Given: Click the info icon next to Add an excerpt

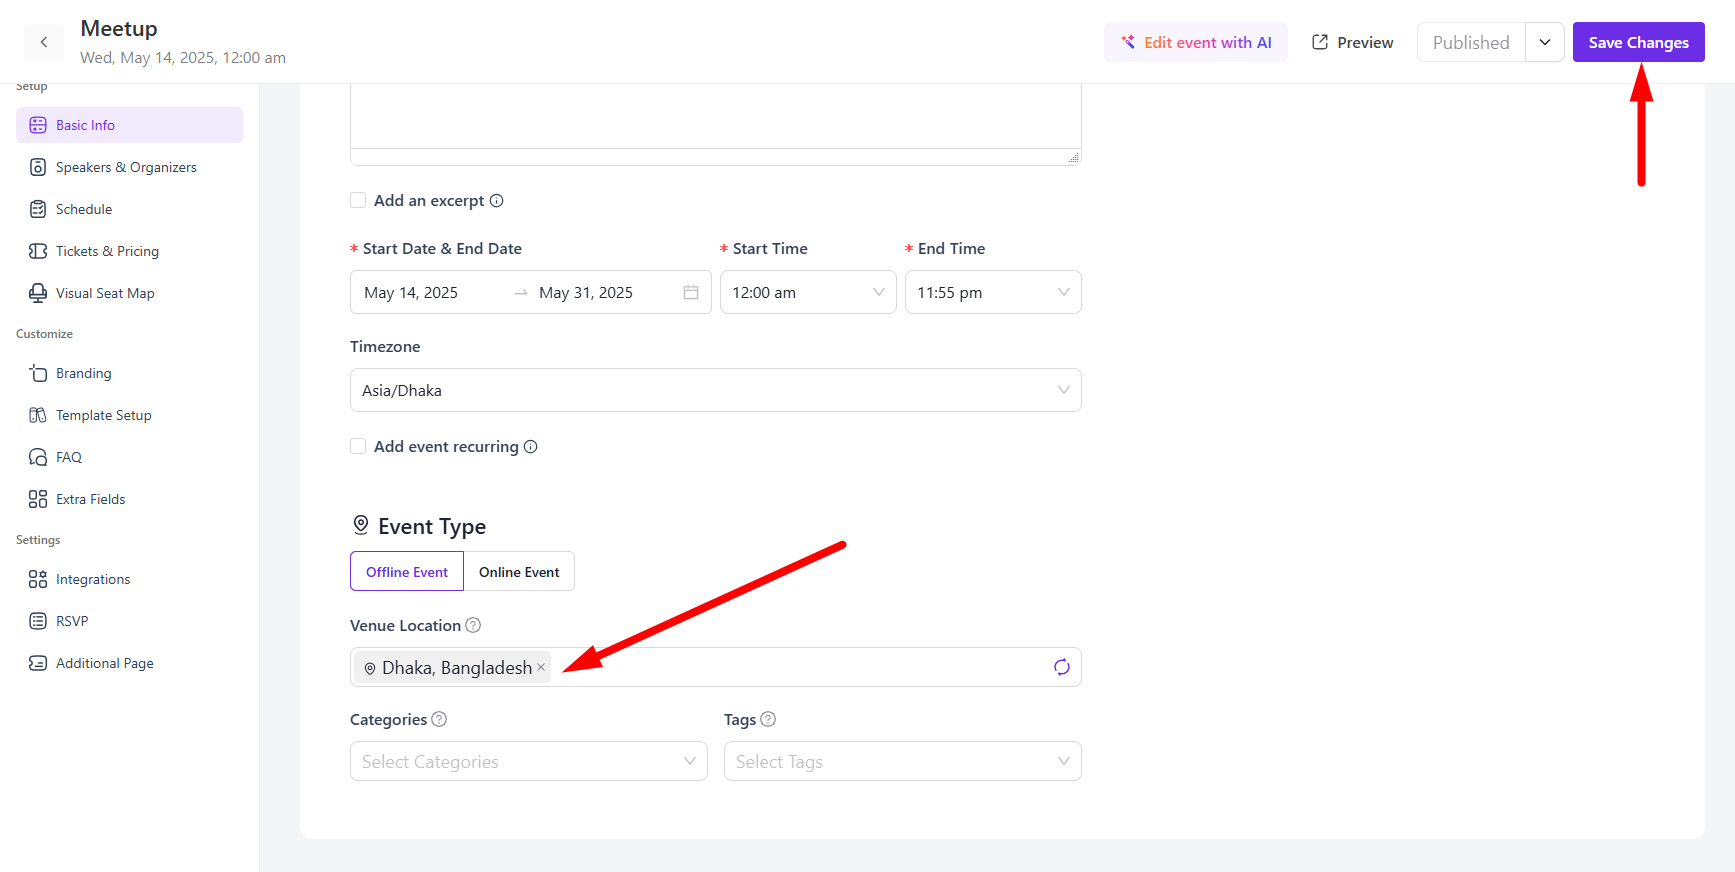Looking at the screenshot, I should (496, 200).
